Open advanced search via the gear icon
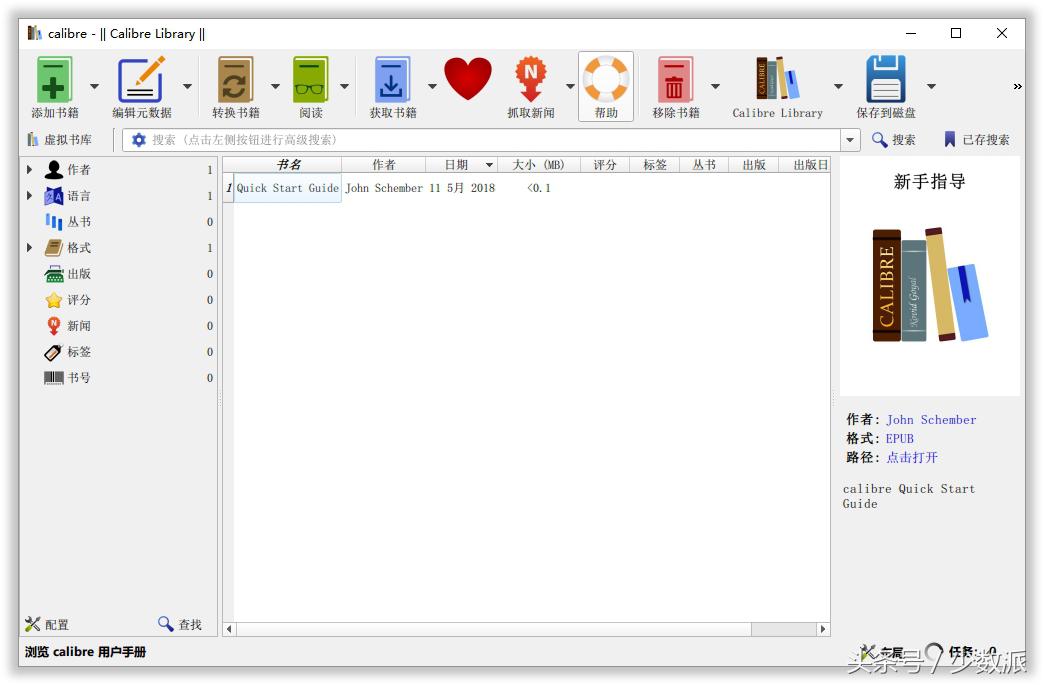This screenshot has width=1044, height=685. [138, 139]
